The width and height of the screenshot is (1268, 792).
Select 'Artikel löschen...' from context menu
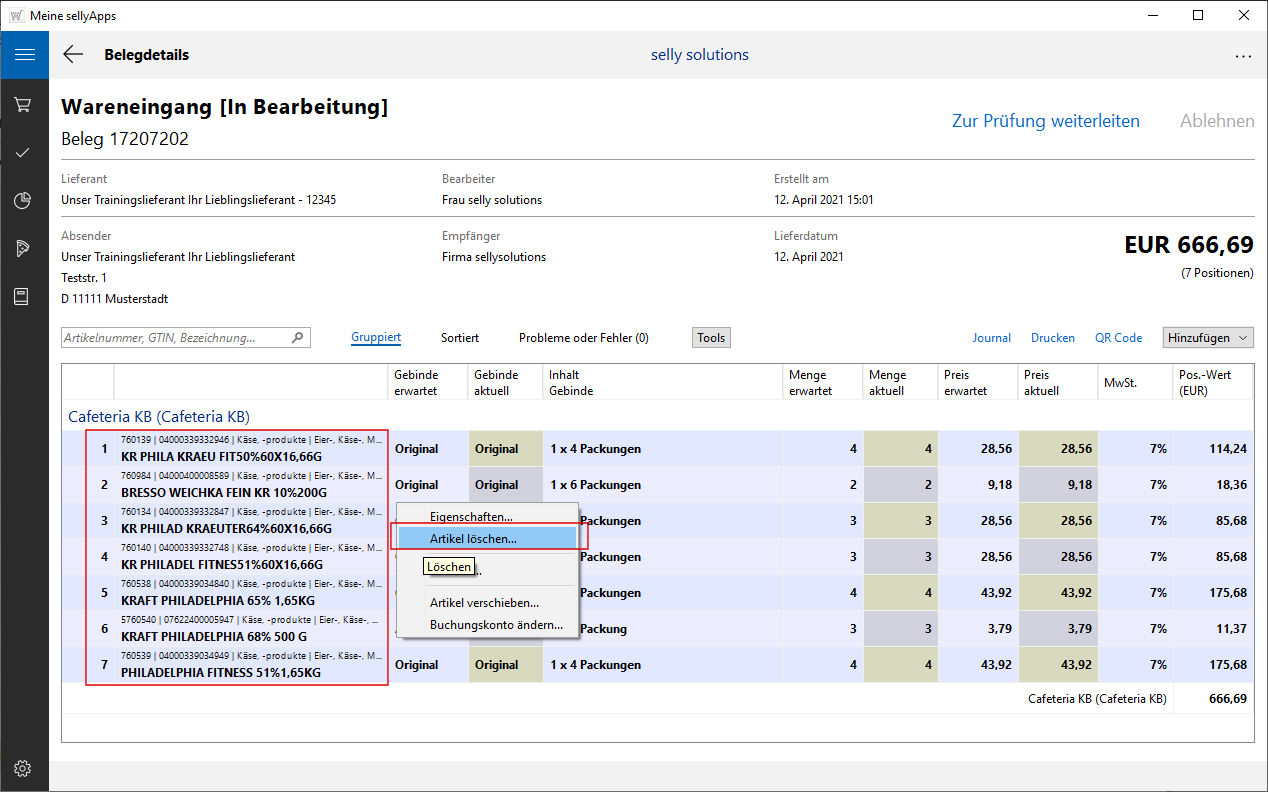pos(473,538)
